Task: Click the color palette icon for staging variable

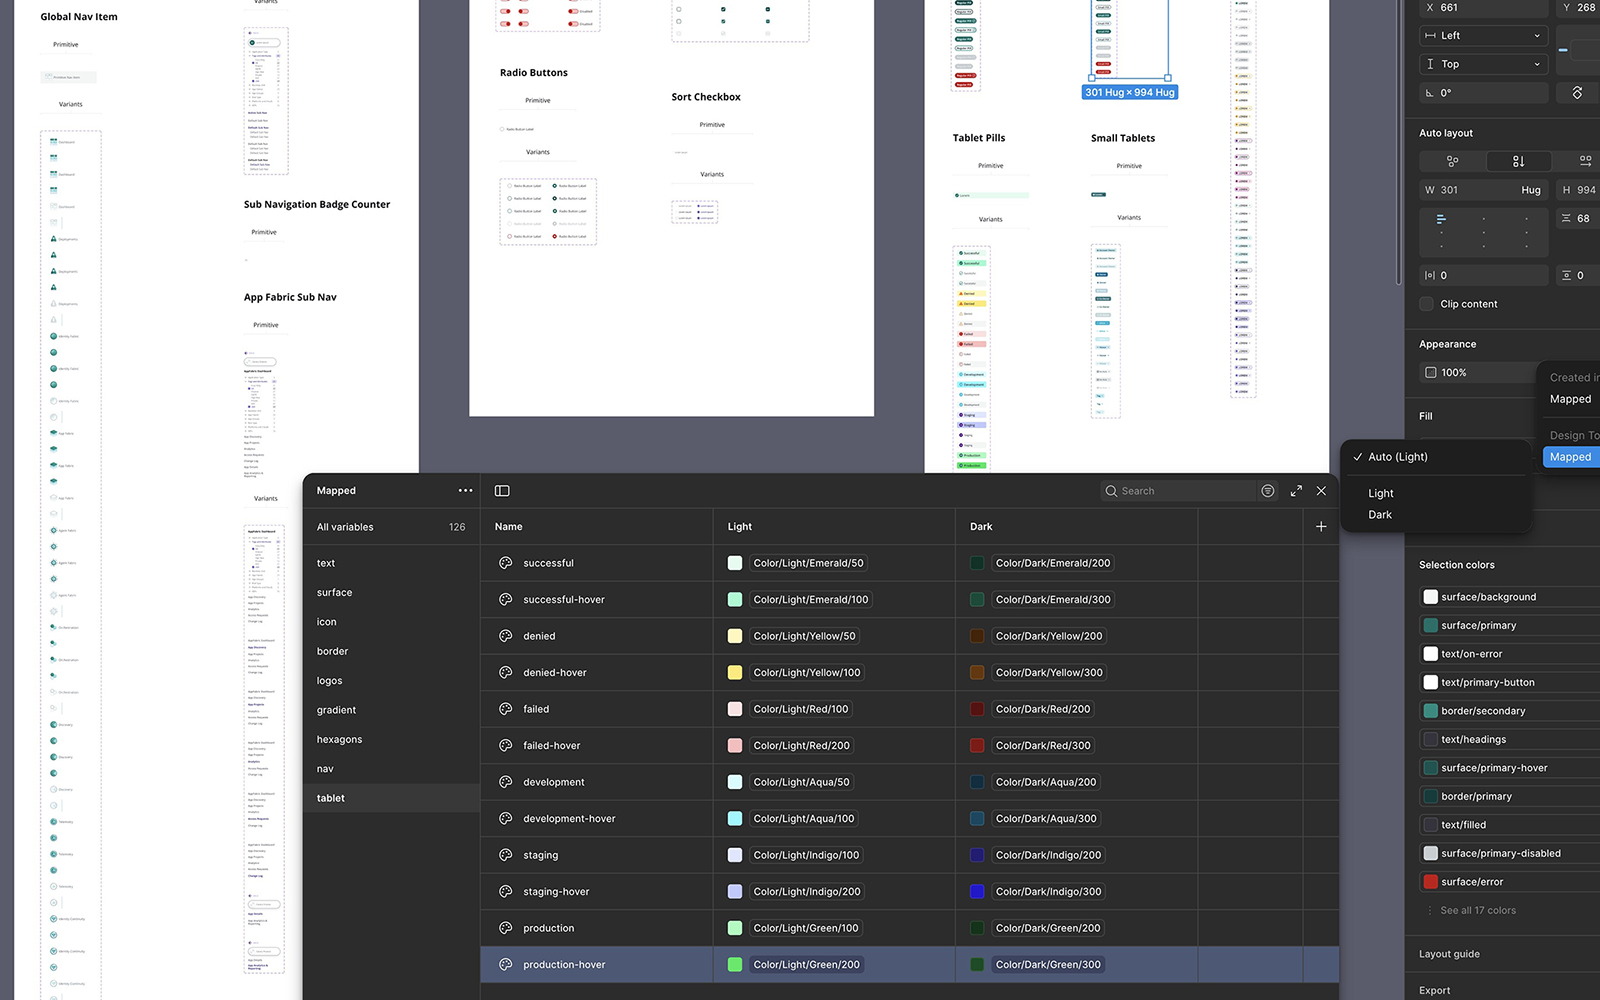Action: (506, 855)
